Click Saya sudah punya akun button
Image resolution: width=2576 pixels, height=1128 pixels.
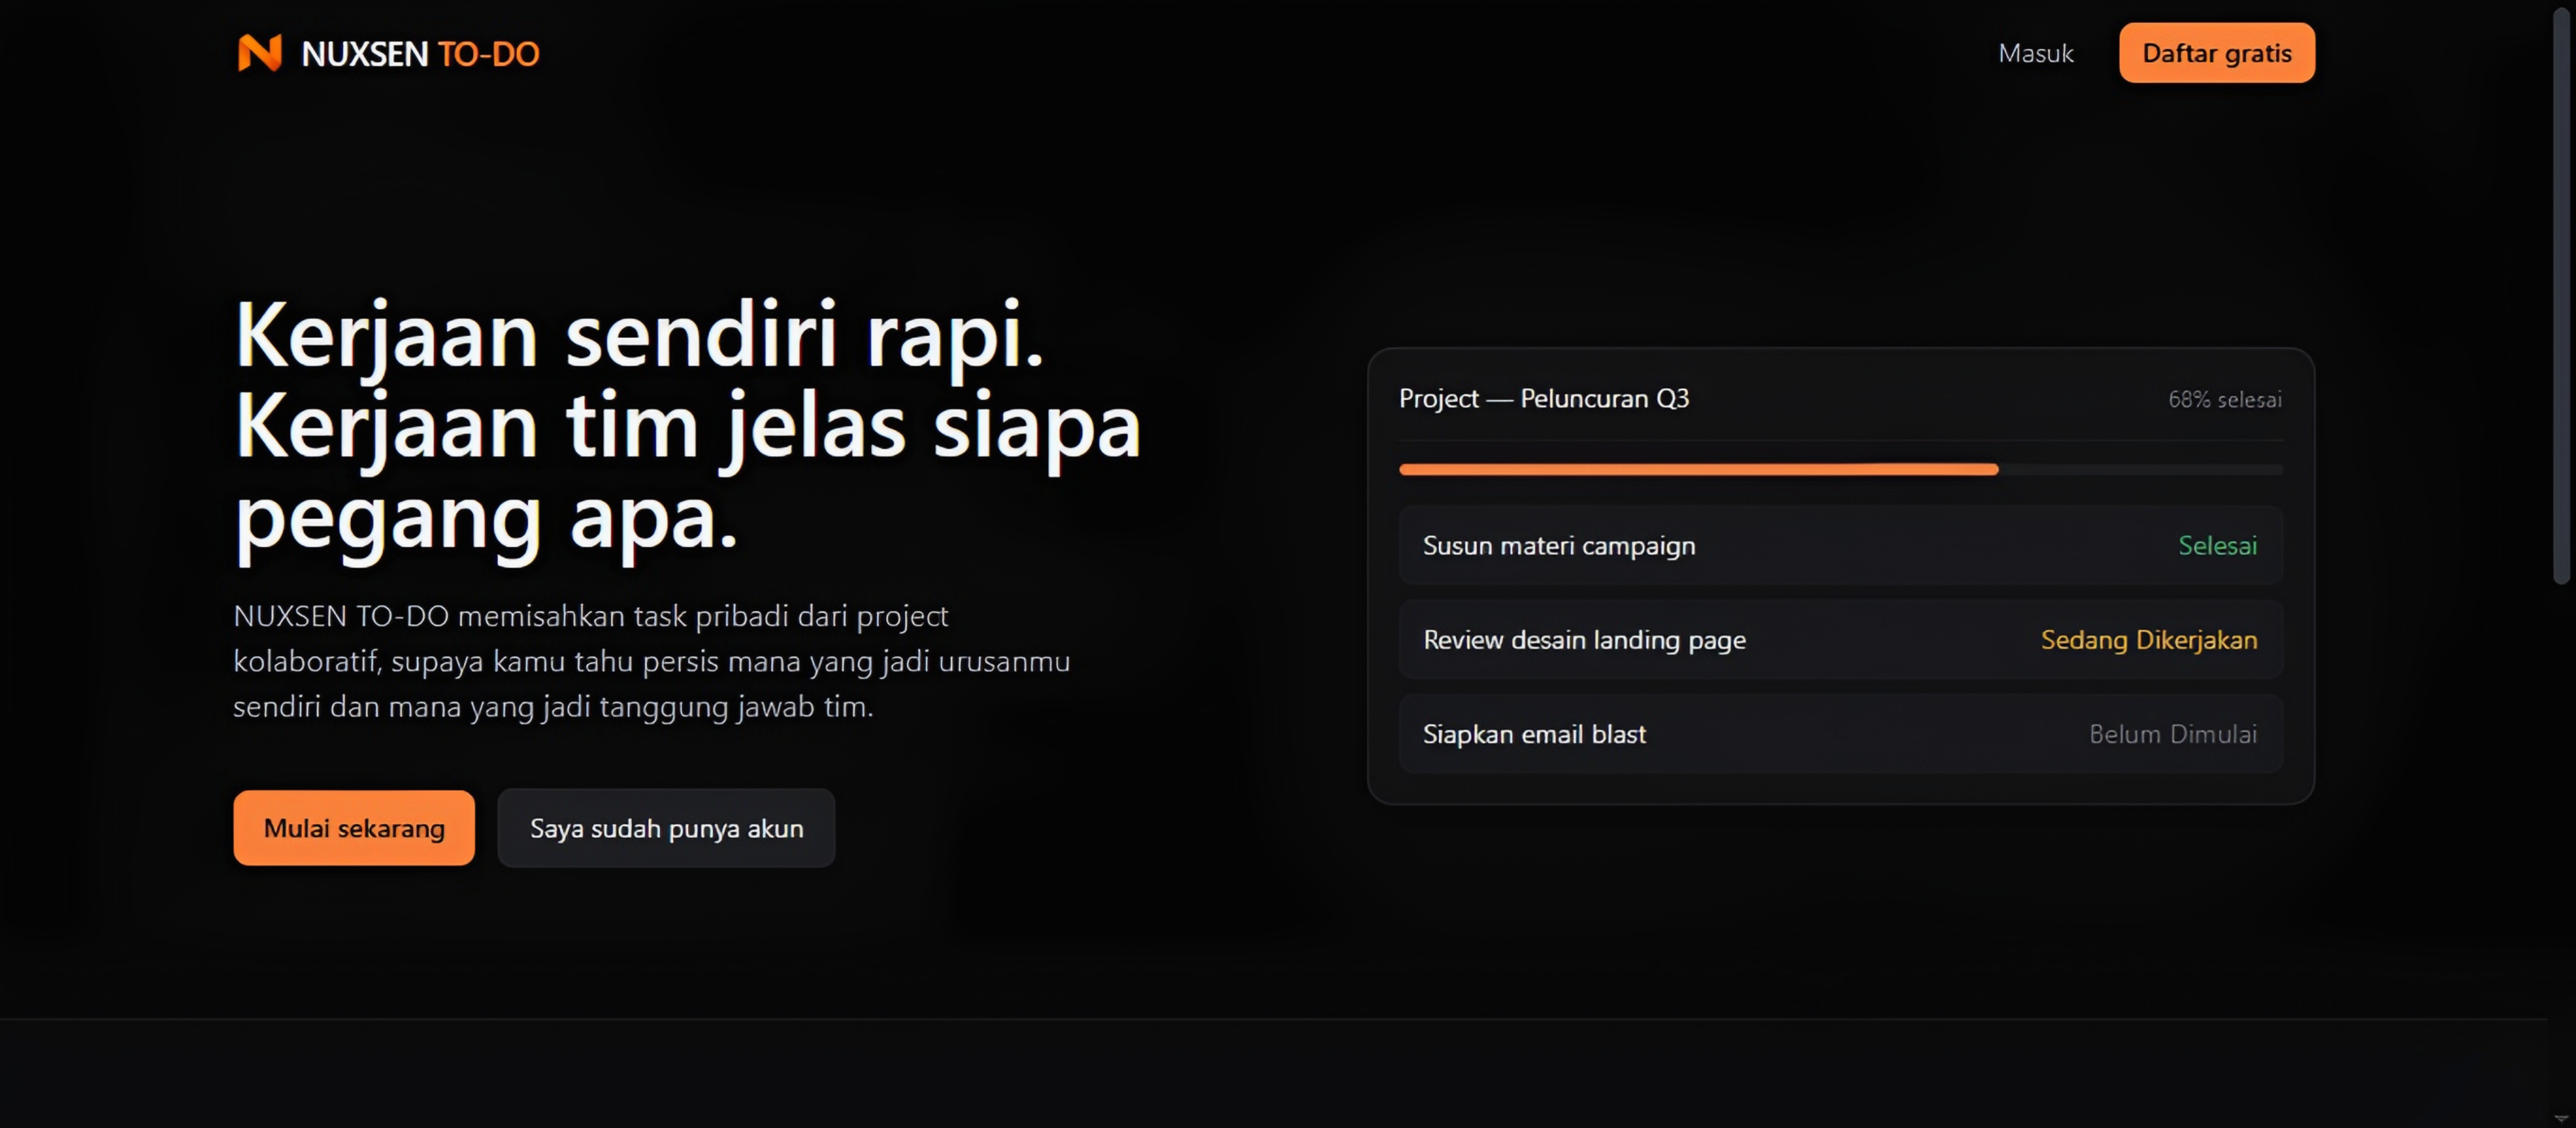pos(666,828)
